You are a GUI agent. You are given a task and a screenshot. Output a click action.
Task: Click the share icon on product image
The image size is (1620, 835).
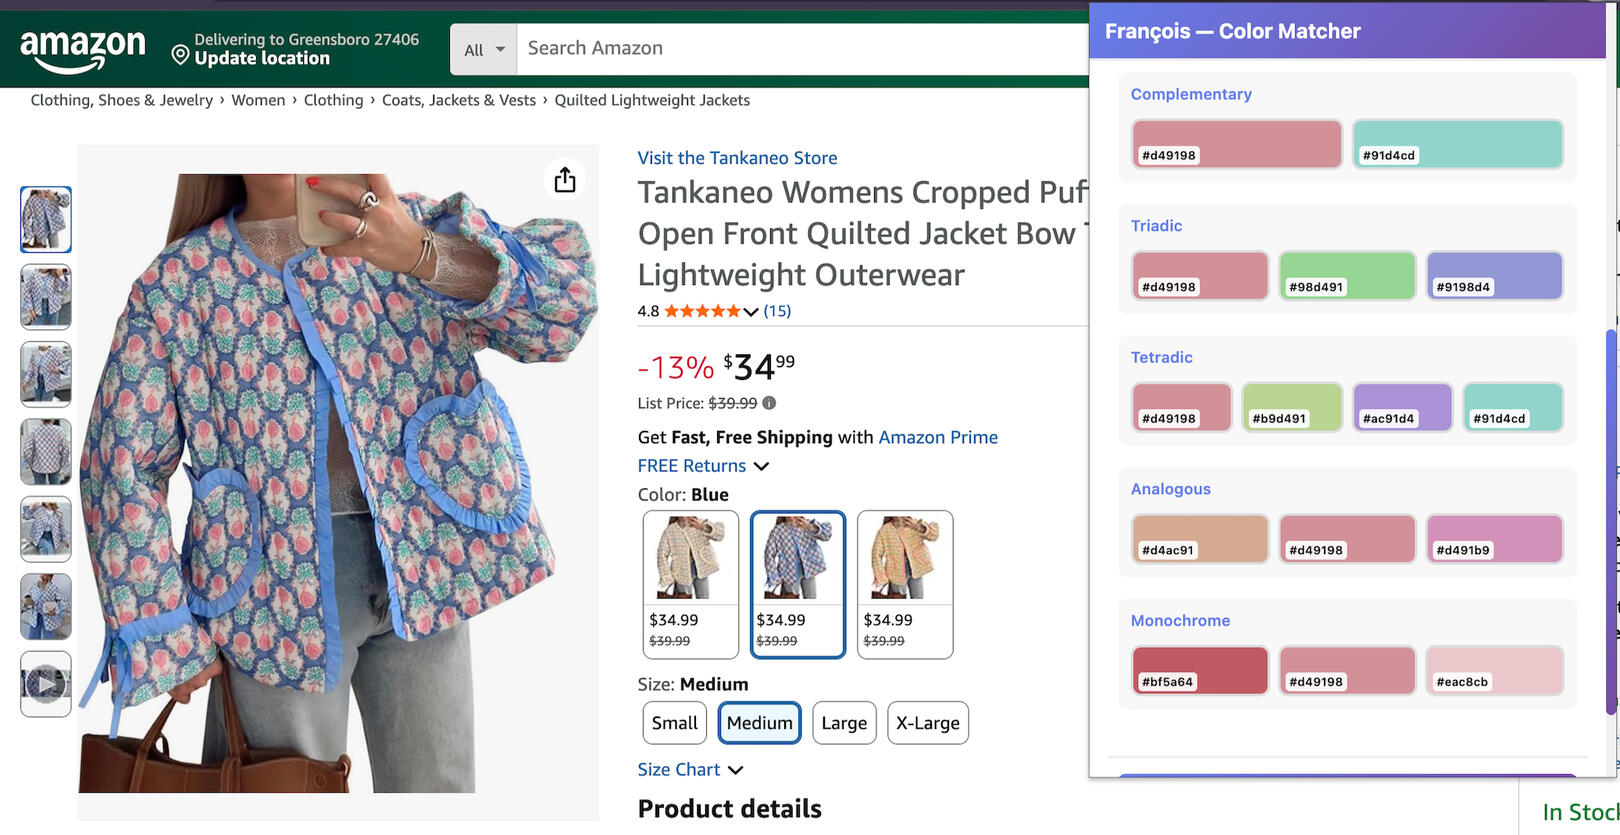[565, 180]
